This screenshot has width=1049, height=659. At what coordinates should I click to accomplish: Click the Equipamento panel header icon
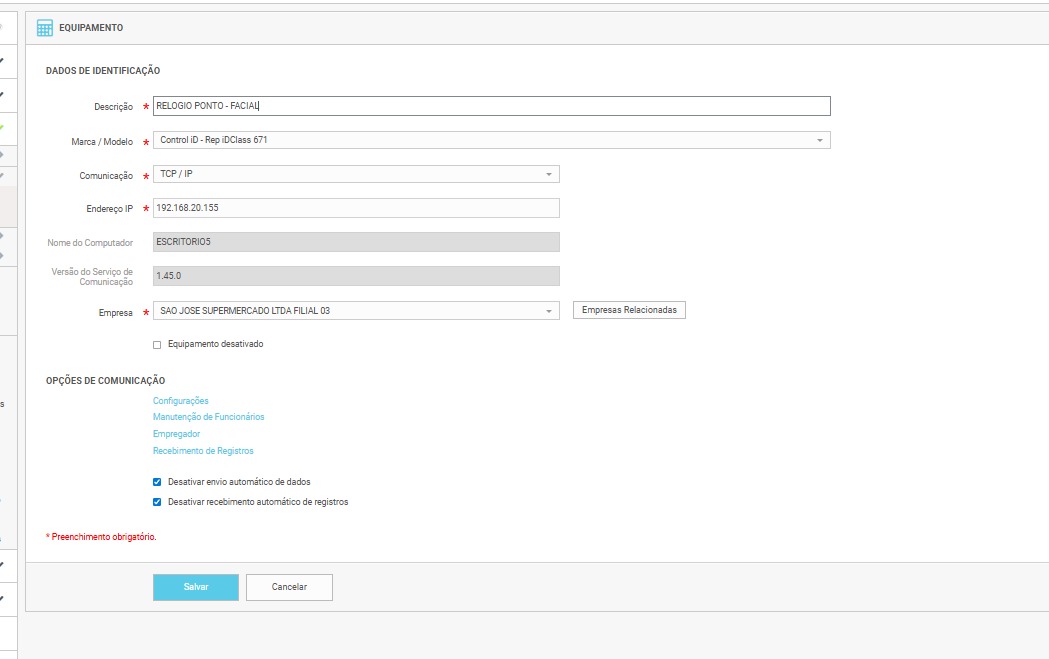coord(45,28)
